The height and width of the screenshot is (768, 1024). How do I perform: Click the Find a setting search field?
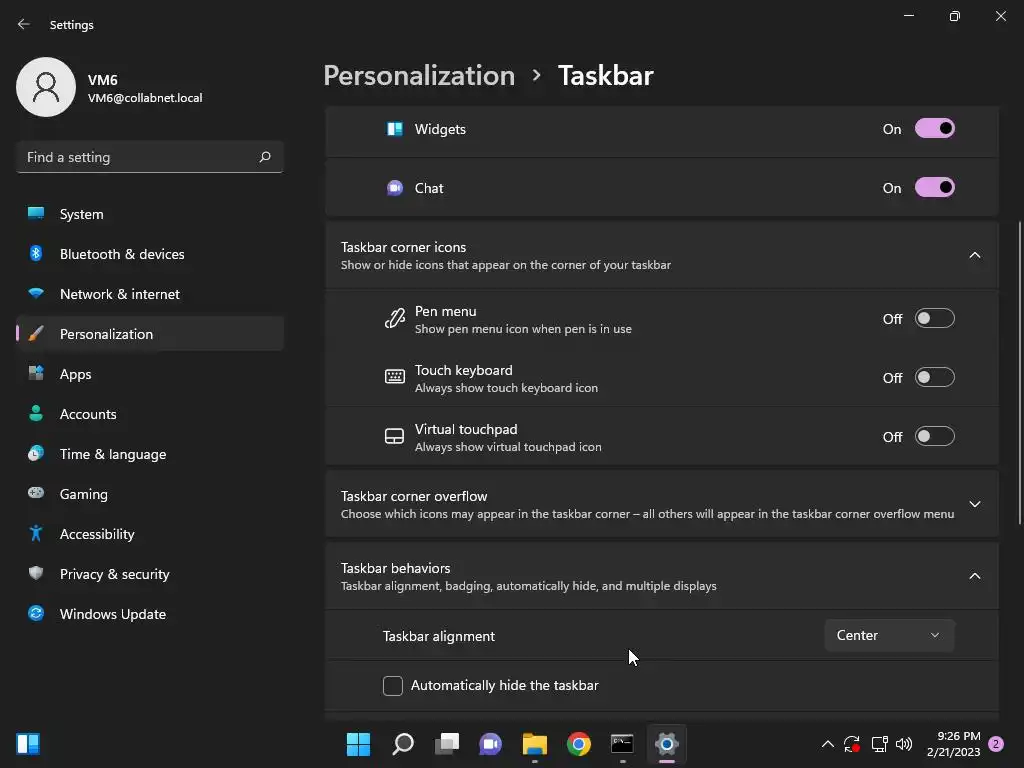(x=150, y=157)
